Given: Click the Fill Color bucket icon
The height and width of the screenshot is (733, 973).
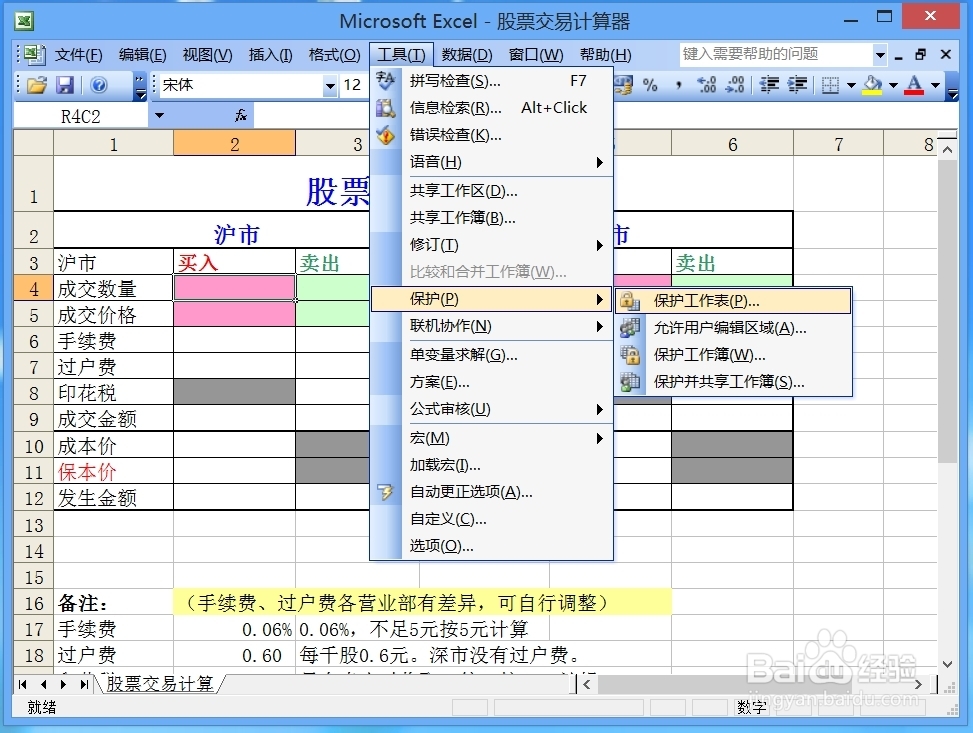Looking at the screenshot, I should 872,85.
